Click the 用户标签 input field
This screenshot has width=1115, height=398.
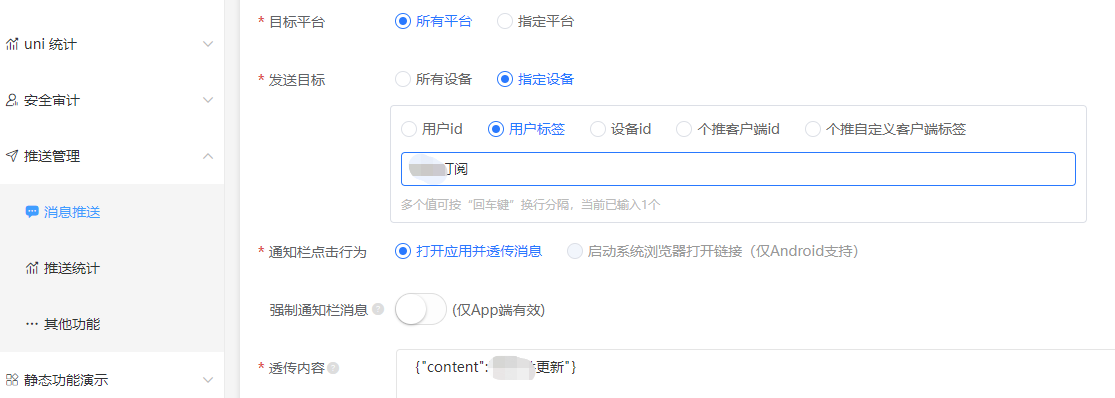(738, 169)
